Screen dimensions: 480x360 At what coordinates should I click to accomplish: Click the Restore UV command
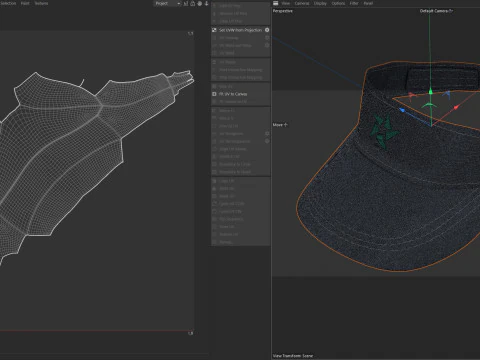point(228,234)
